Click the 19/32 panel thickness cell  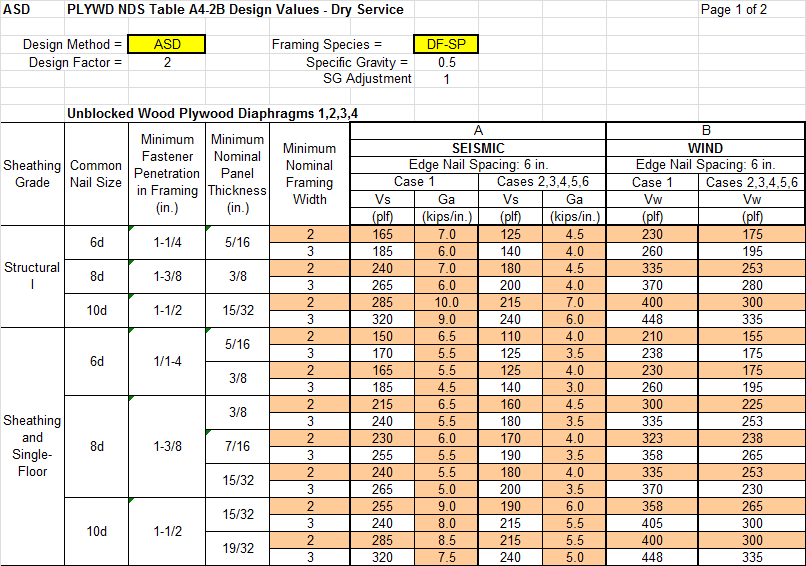[238, 548]
